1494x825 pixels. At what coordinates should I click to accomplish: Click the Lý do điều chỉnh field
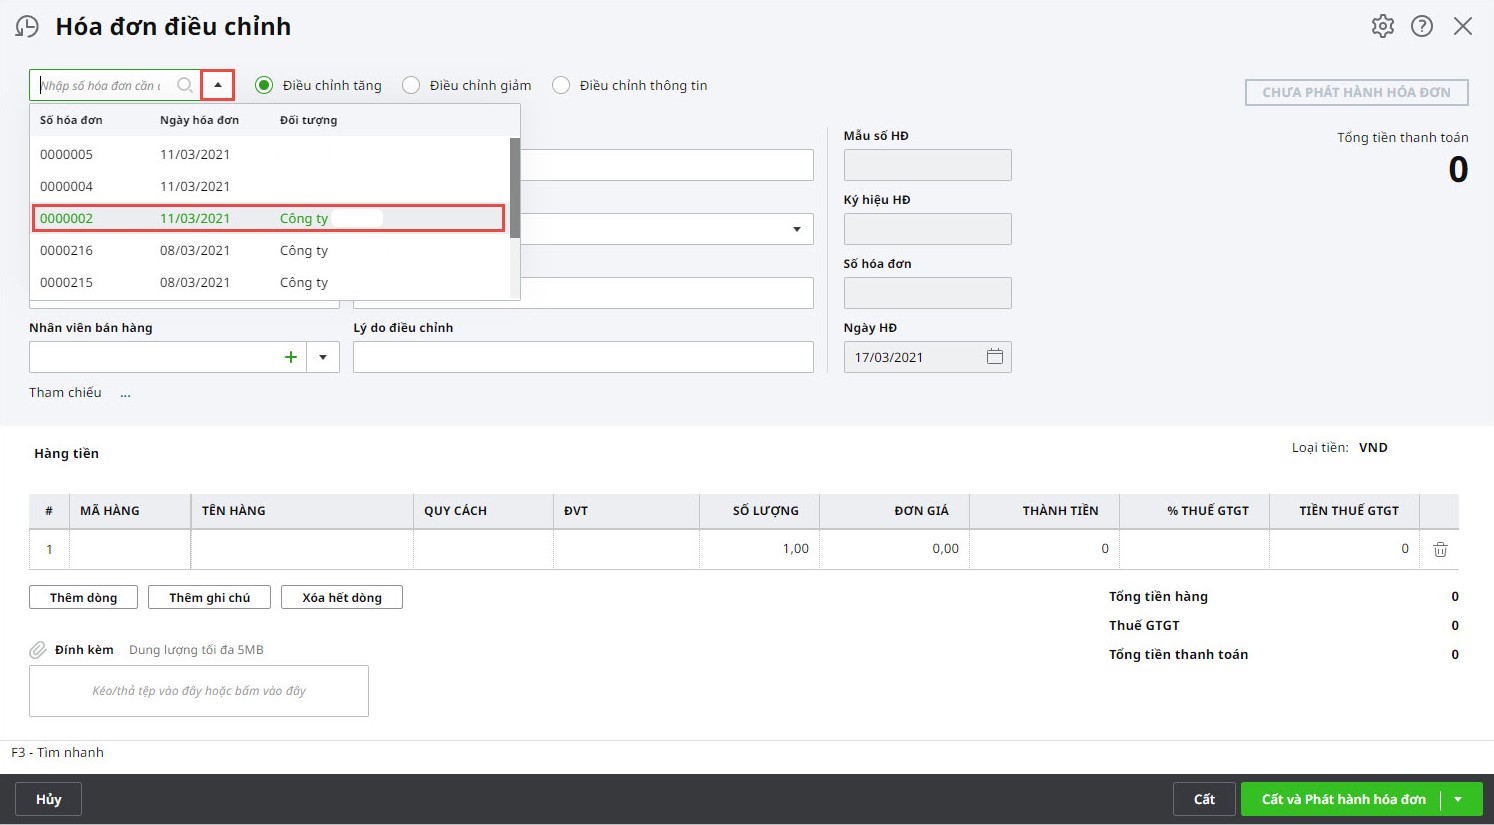583,357
